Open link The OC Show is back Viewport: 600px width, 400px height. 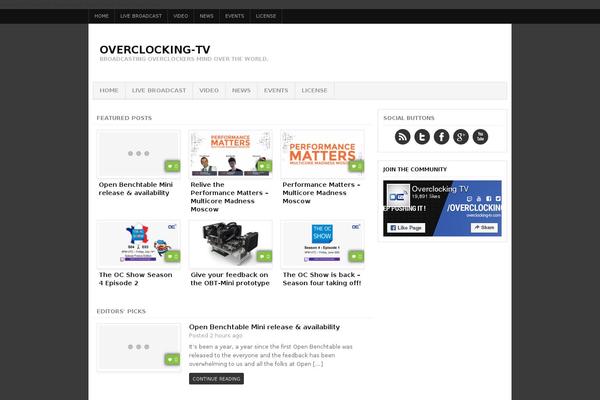322,279
